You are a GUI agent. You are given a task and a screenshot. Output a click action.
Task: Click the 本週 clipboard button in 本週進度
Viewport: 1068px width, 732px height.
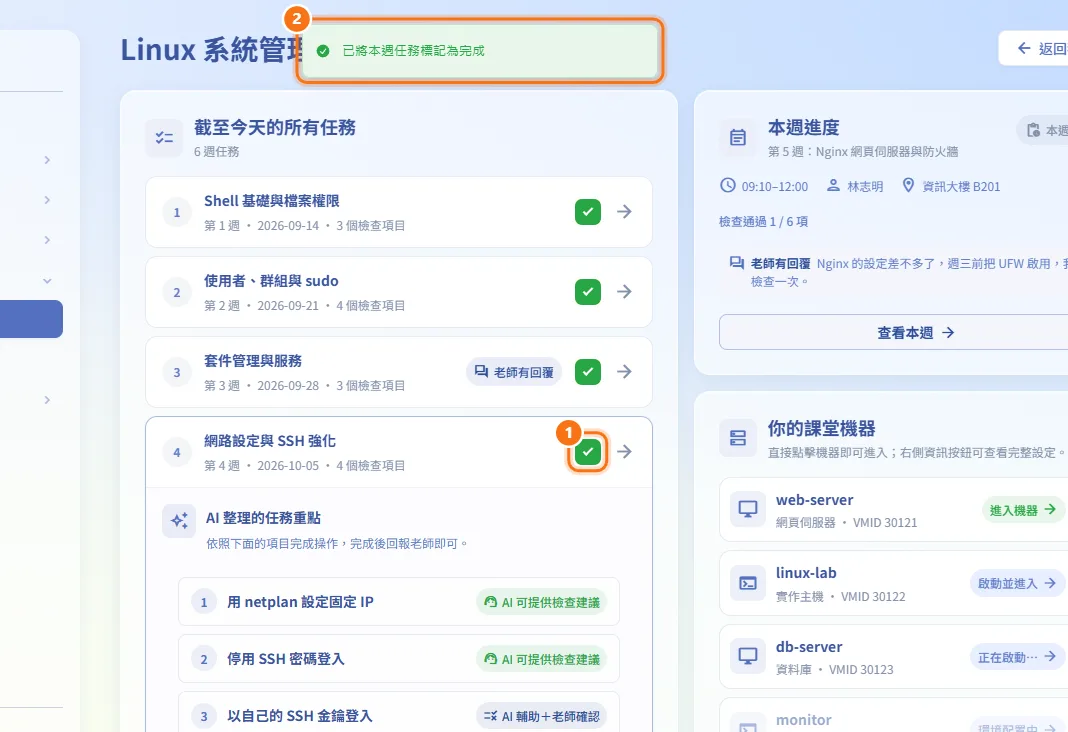[1043, 130]
